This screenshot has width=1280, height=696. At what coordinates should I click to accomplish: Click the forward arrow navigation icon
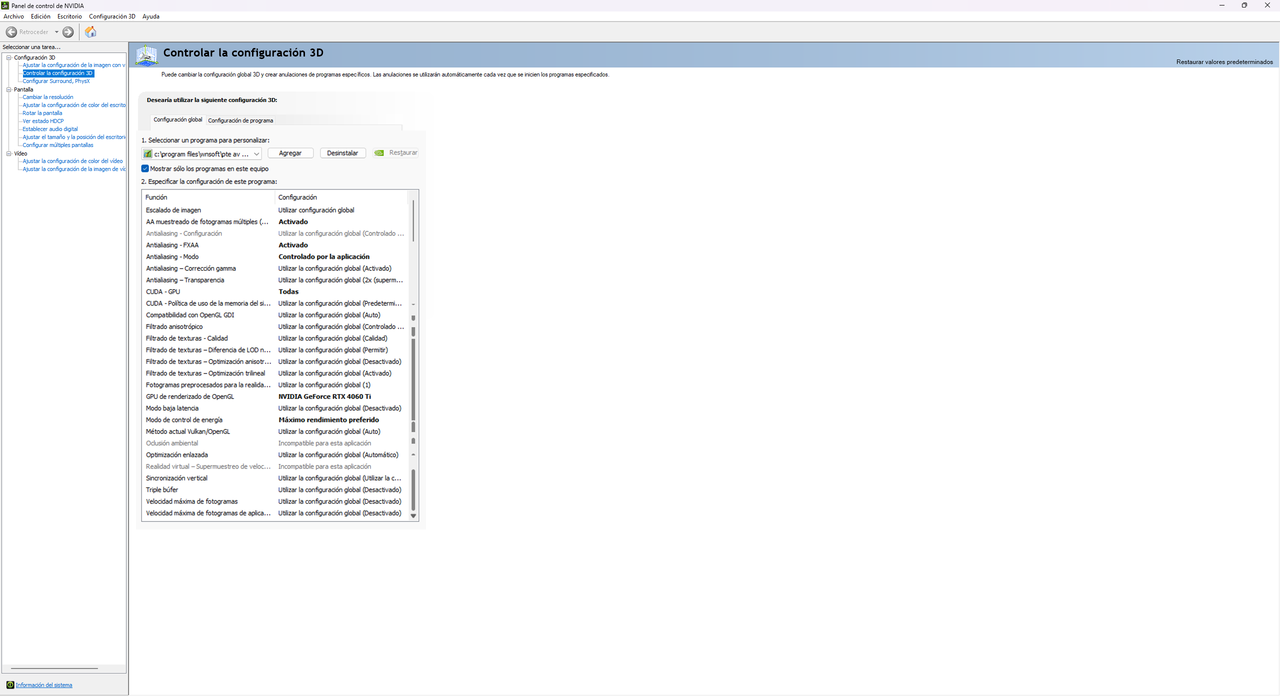point(68,32)
